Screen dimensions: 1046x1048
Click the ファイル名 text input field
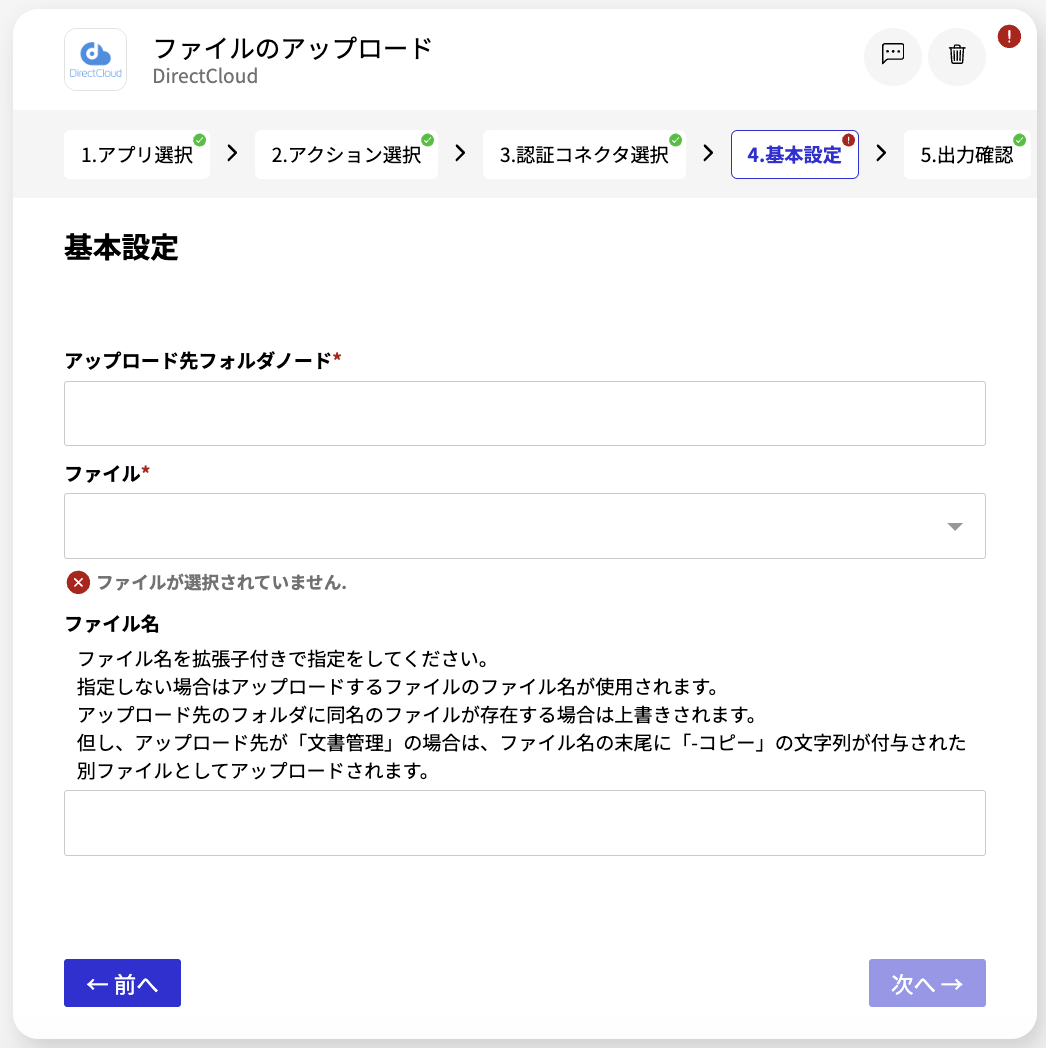(525, 823)
